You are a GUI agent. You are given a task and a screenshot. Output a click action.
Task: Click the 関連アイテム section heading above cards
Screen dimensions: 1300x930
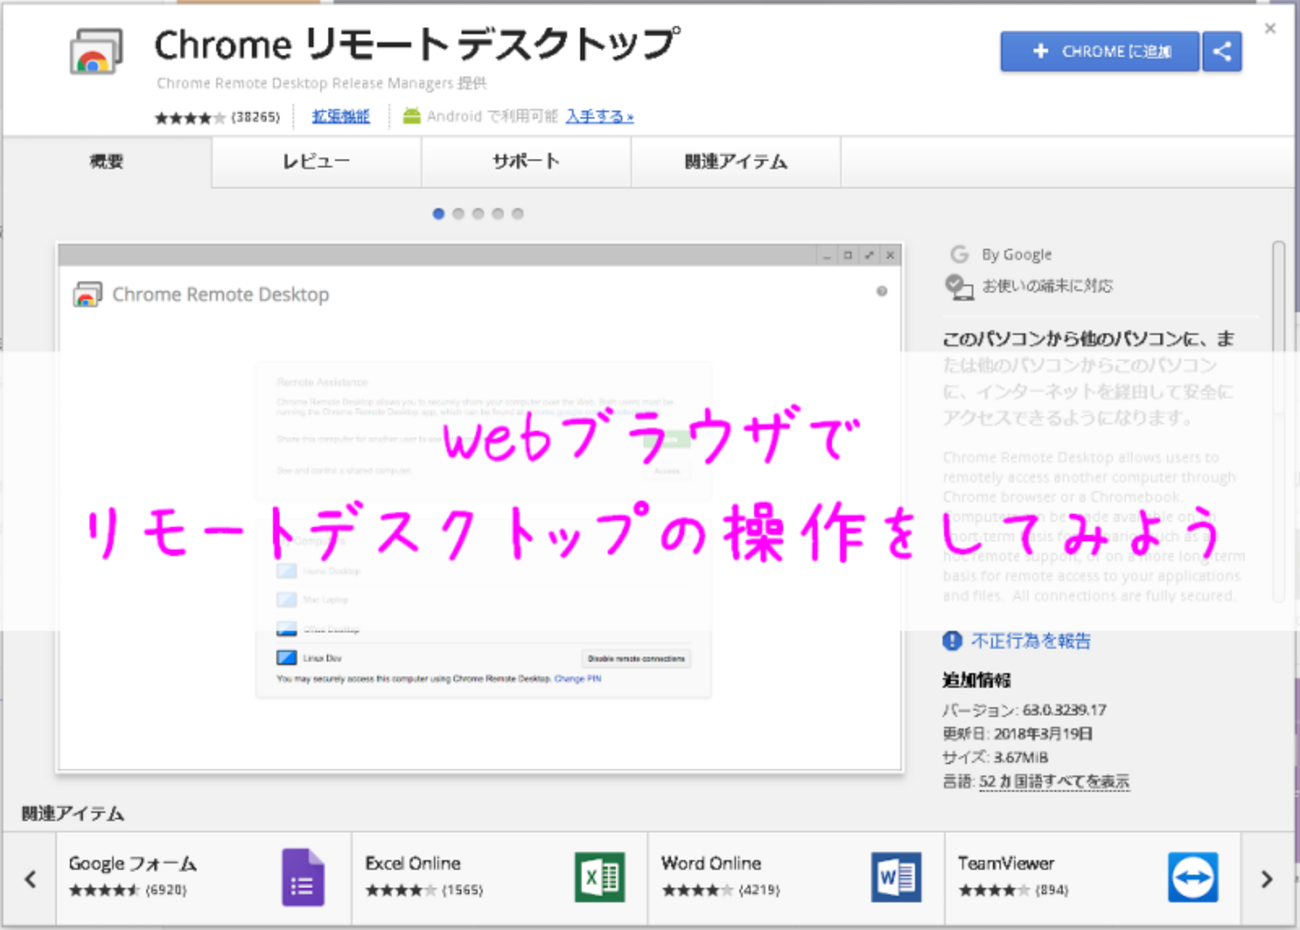[73, 814]
